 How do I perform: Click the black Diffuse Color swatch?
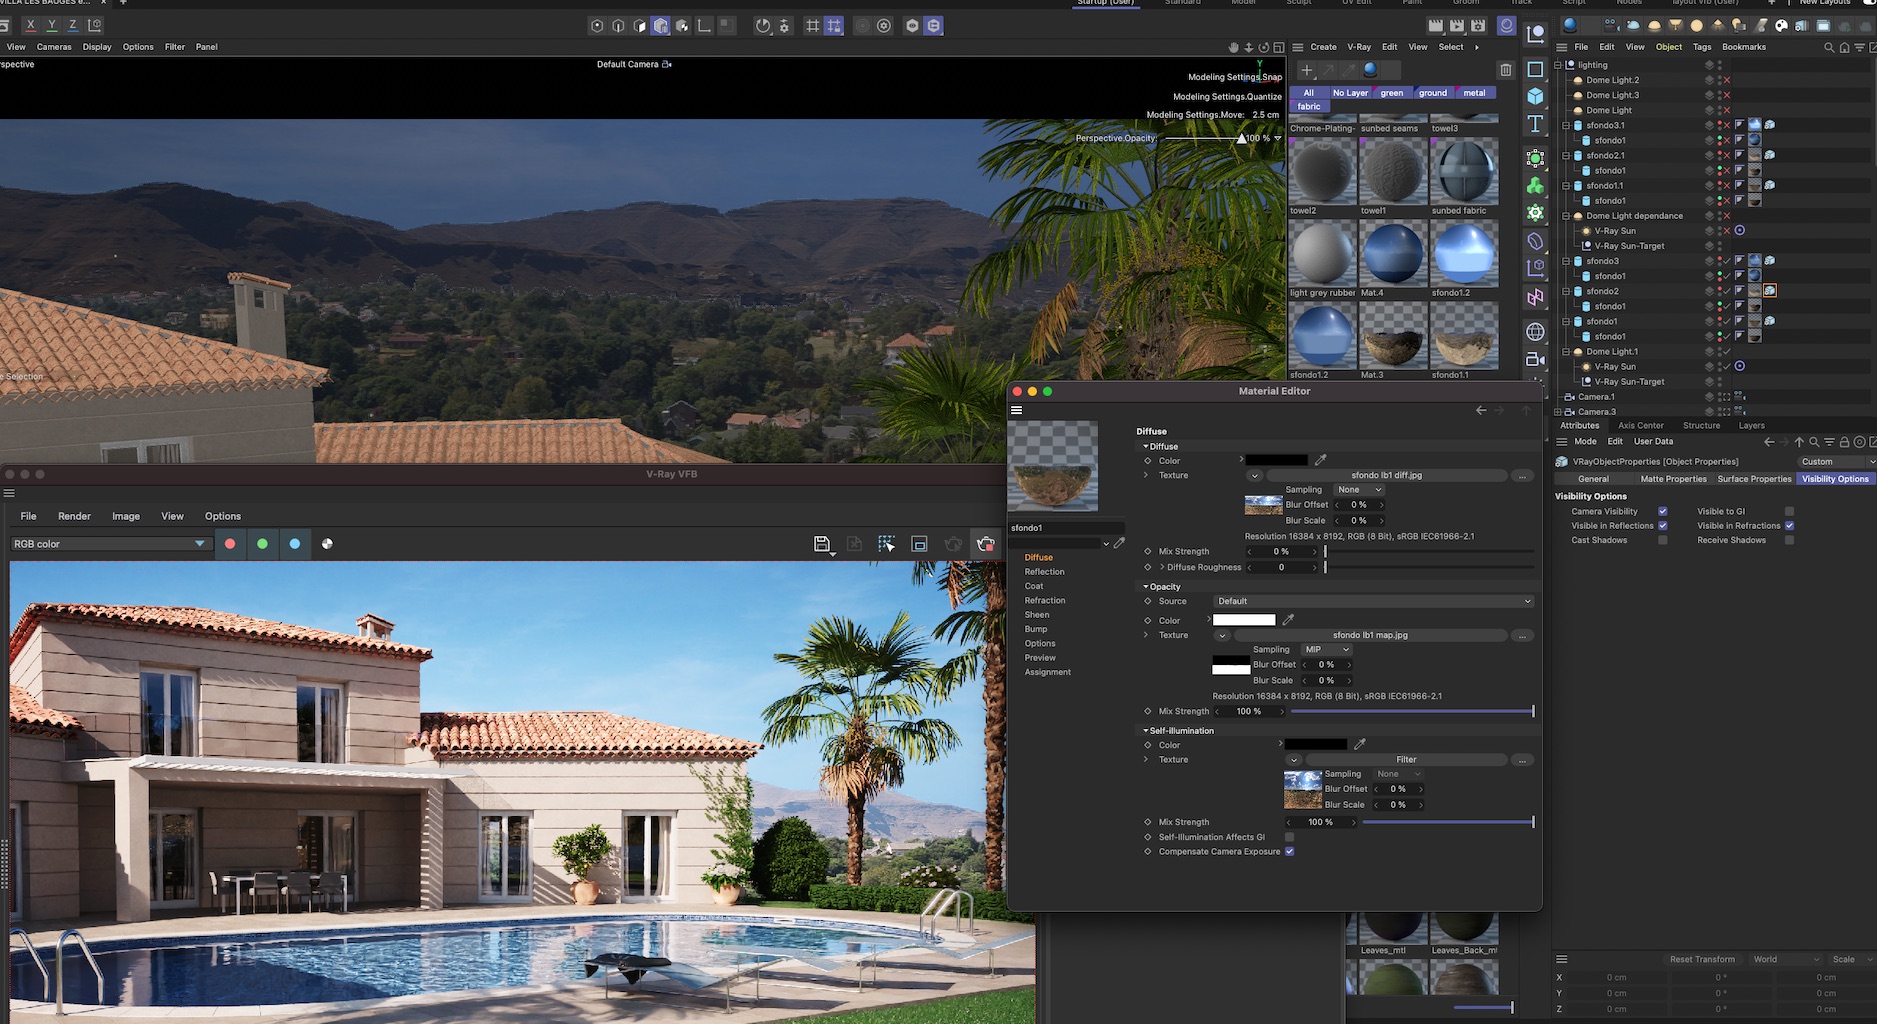pos(1277,461)
